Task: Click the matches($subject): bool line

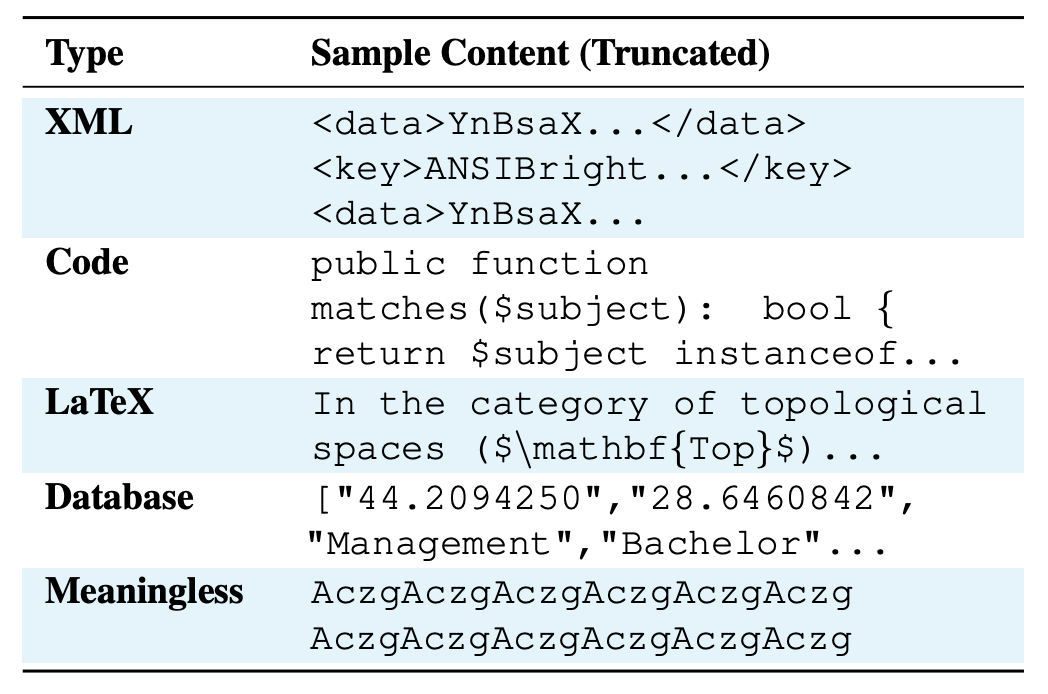Action: 602,309
